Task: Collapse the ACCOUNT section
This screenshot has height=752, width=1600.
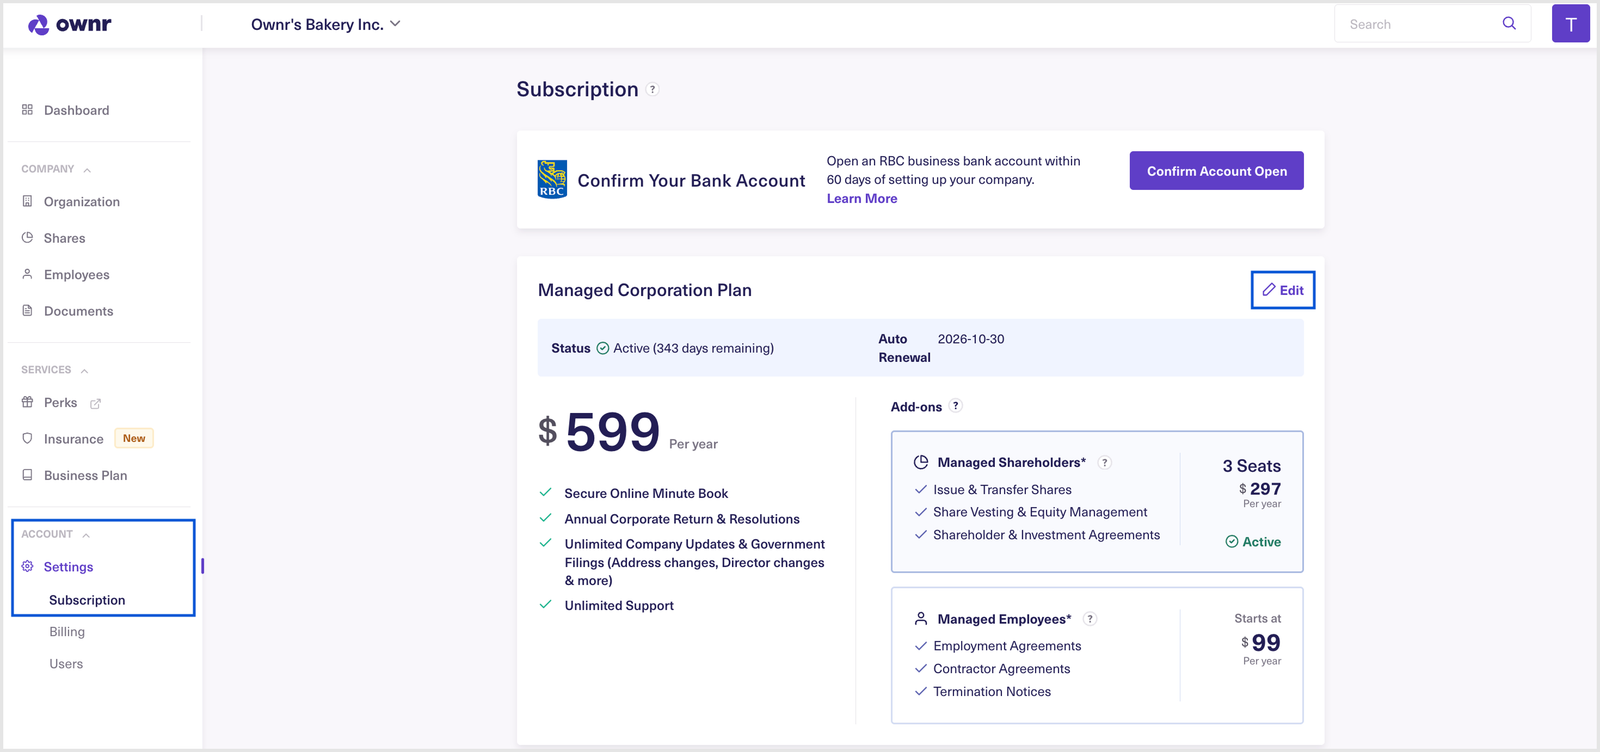Action: [x=86, y=535]
